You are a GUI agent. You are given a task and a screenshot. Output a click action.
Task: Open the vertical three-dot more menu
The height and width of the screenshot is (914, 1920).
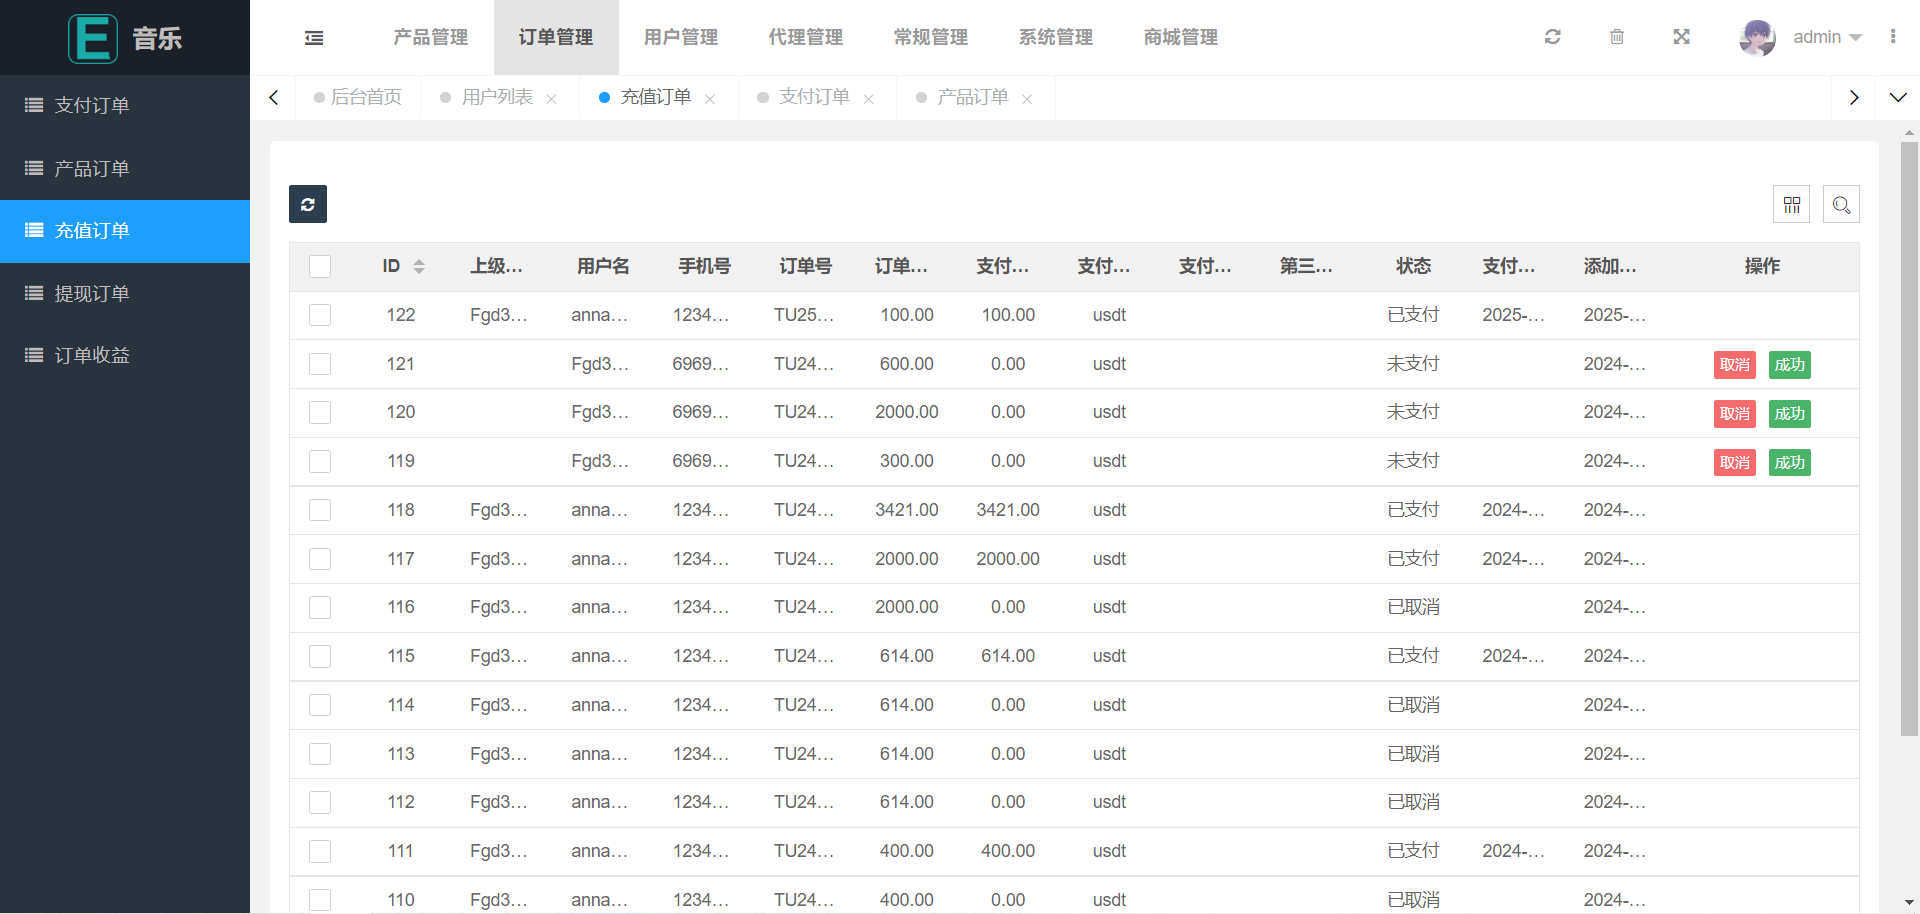[x=1893, y=37]
